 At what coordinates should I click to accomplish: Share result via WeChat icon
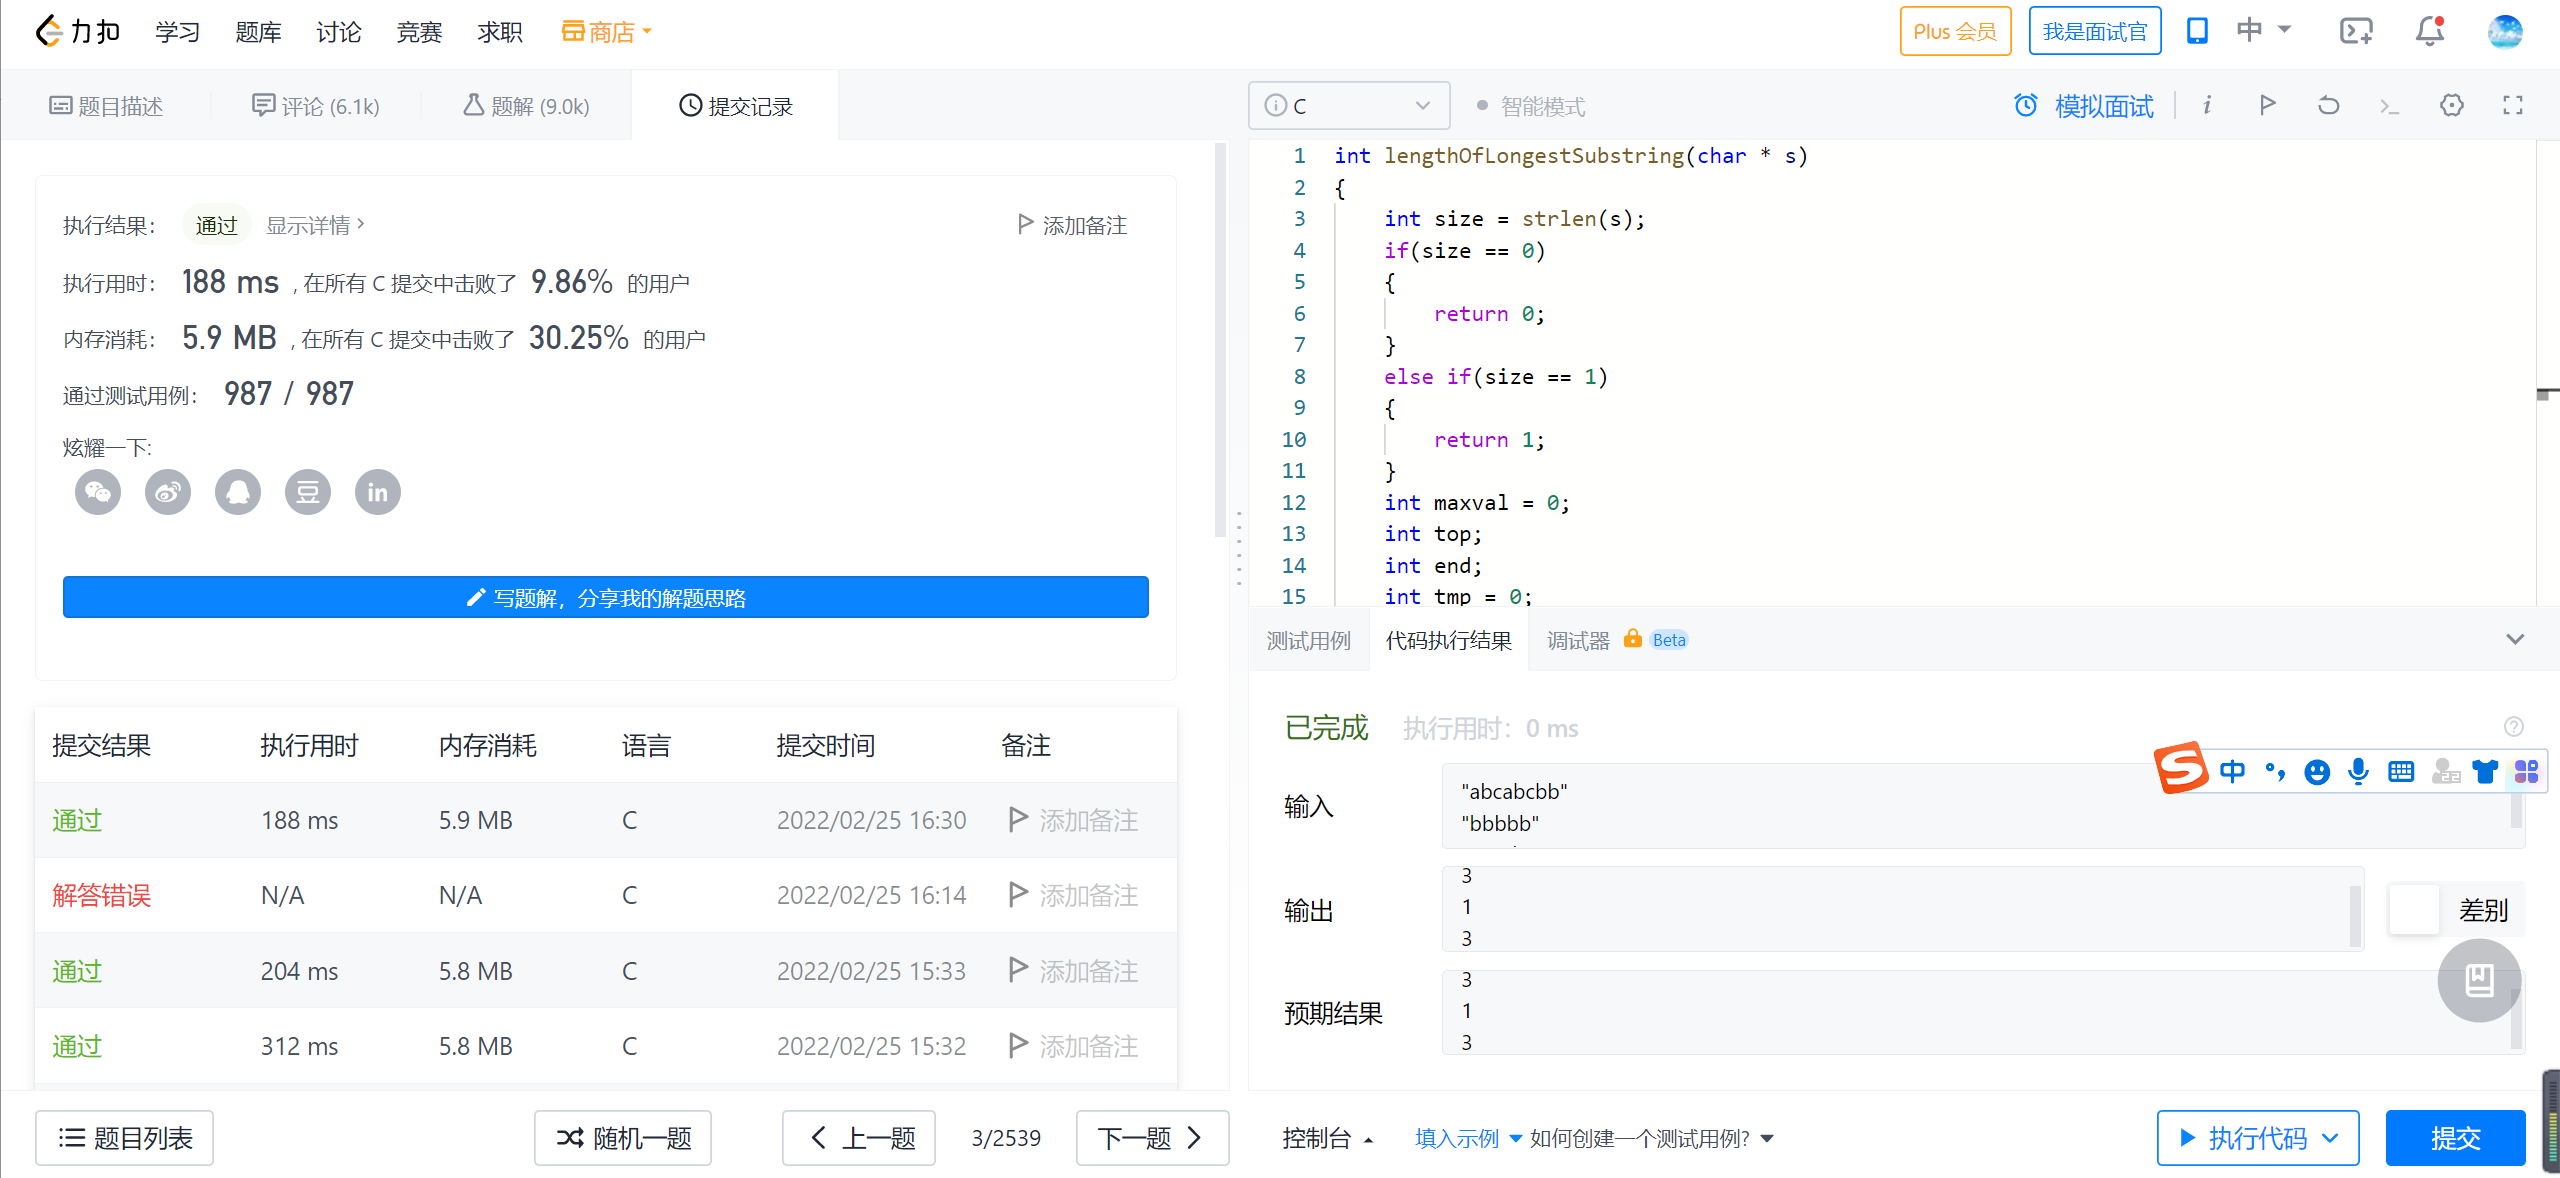[98, 492]
